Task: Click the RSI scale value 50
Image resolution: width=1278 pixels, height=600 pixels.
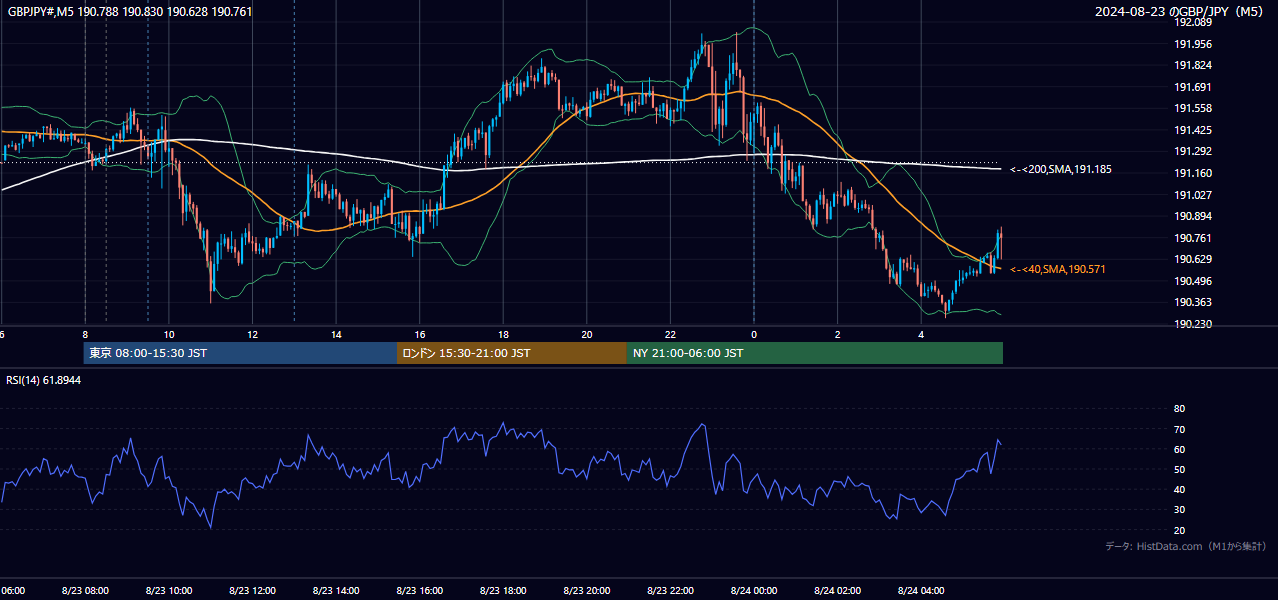Action: click(1179, 469)
